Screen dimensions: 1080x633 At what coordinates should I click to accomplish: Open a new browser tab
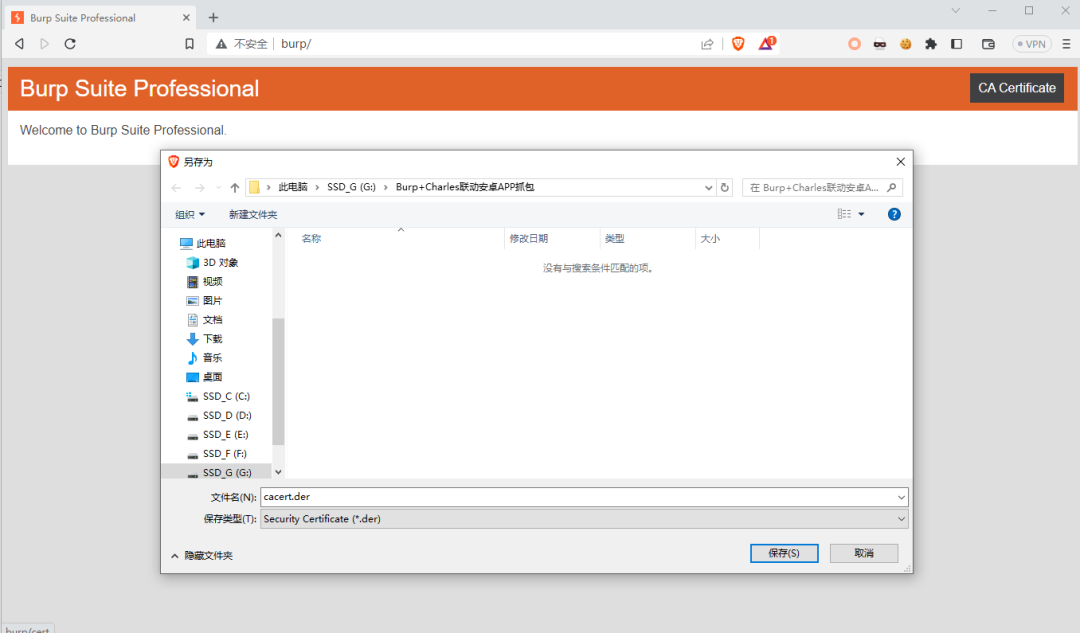click(x=214, y=18)
